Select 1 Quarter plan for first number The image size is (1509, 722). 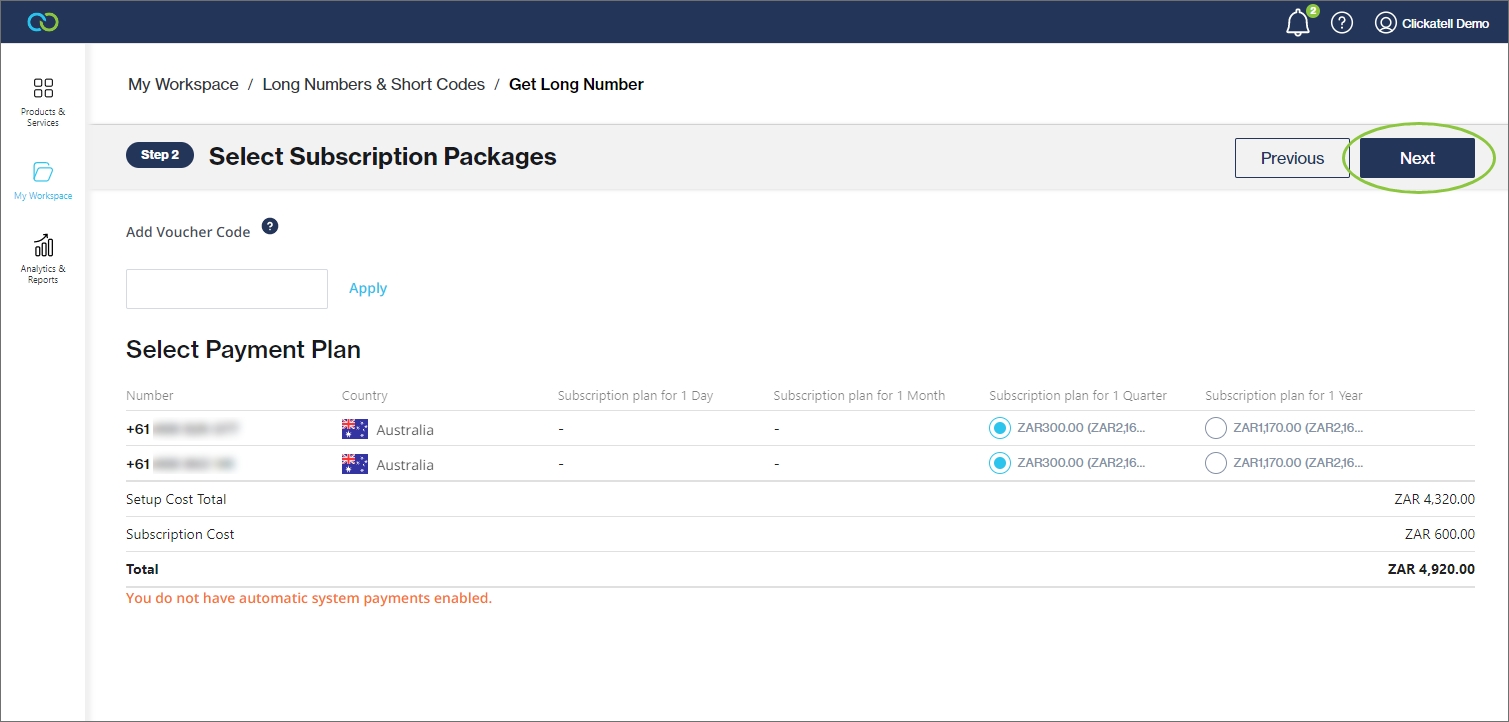click(x=999, y=429)
